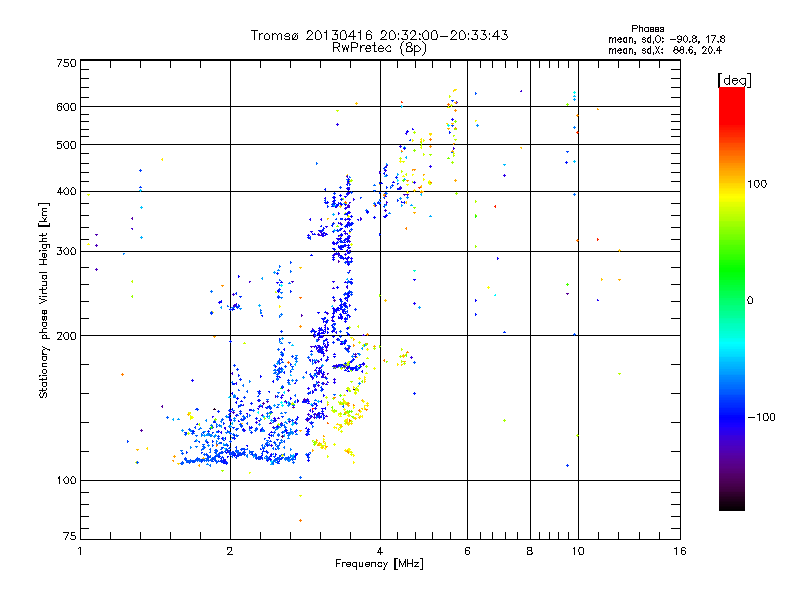Click the "mean, sd,X: 88.6, 20.4" line
The image size is (800, 600).
pyautogui.click(x=665, y=50)
